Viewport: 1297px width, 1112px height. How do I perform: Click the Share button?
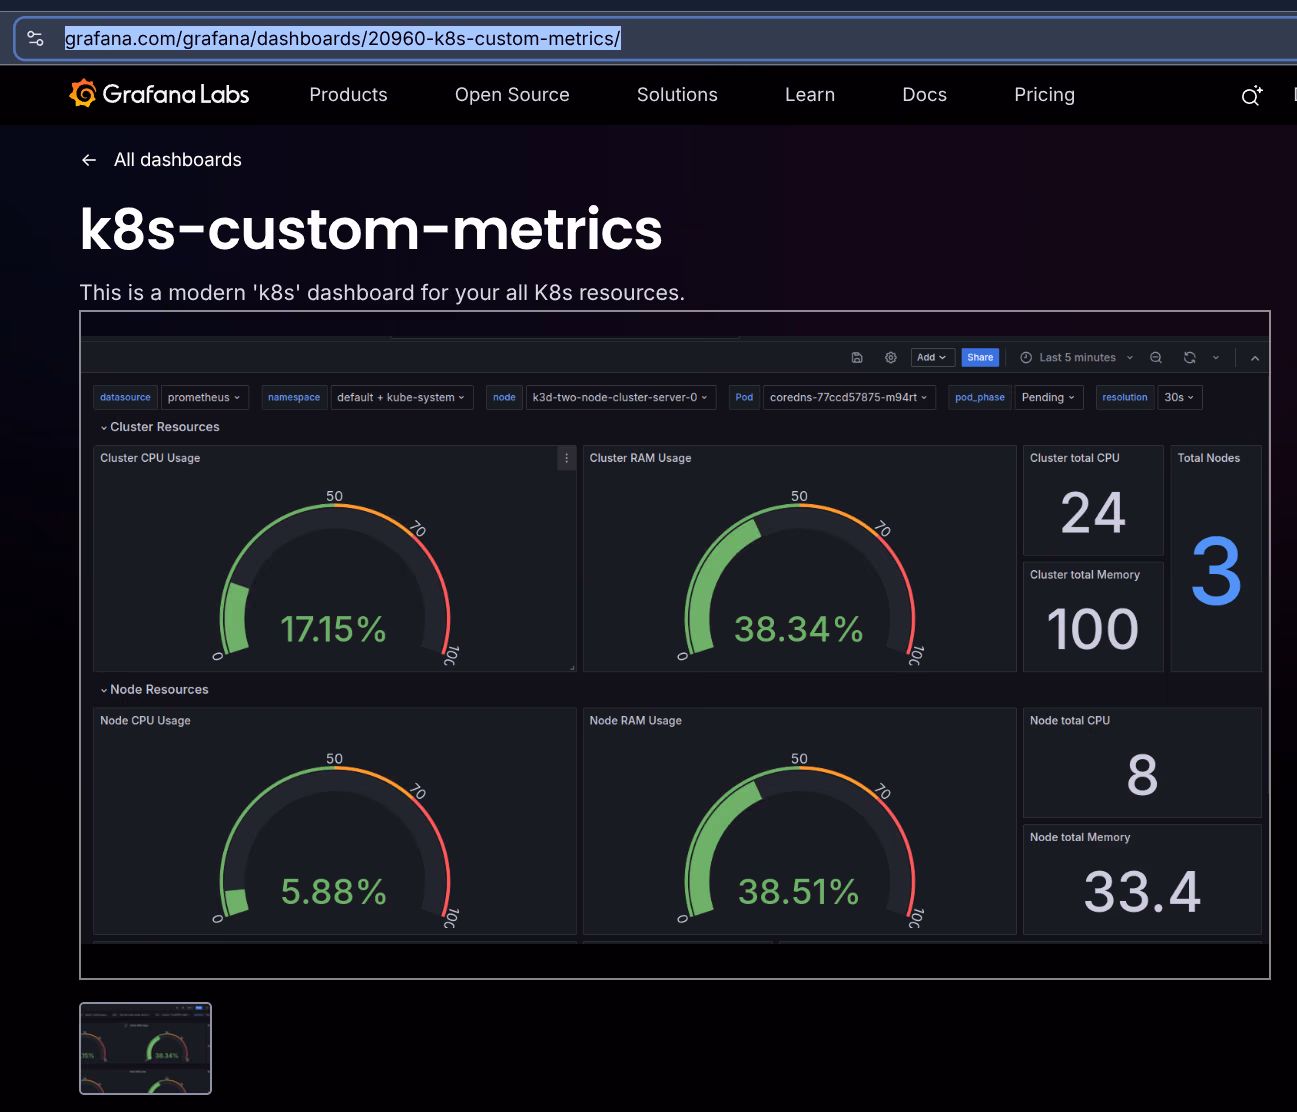(980, 357)
